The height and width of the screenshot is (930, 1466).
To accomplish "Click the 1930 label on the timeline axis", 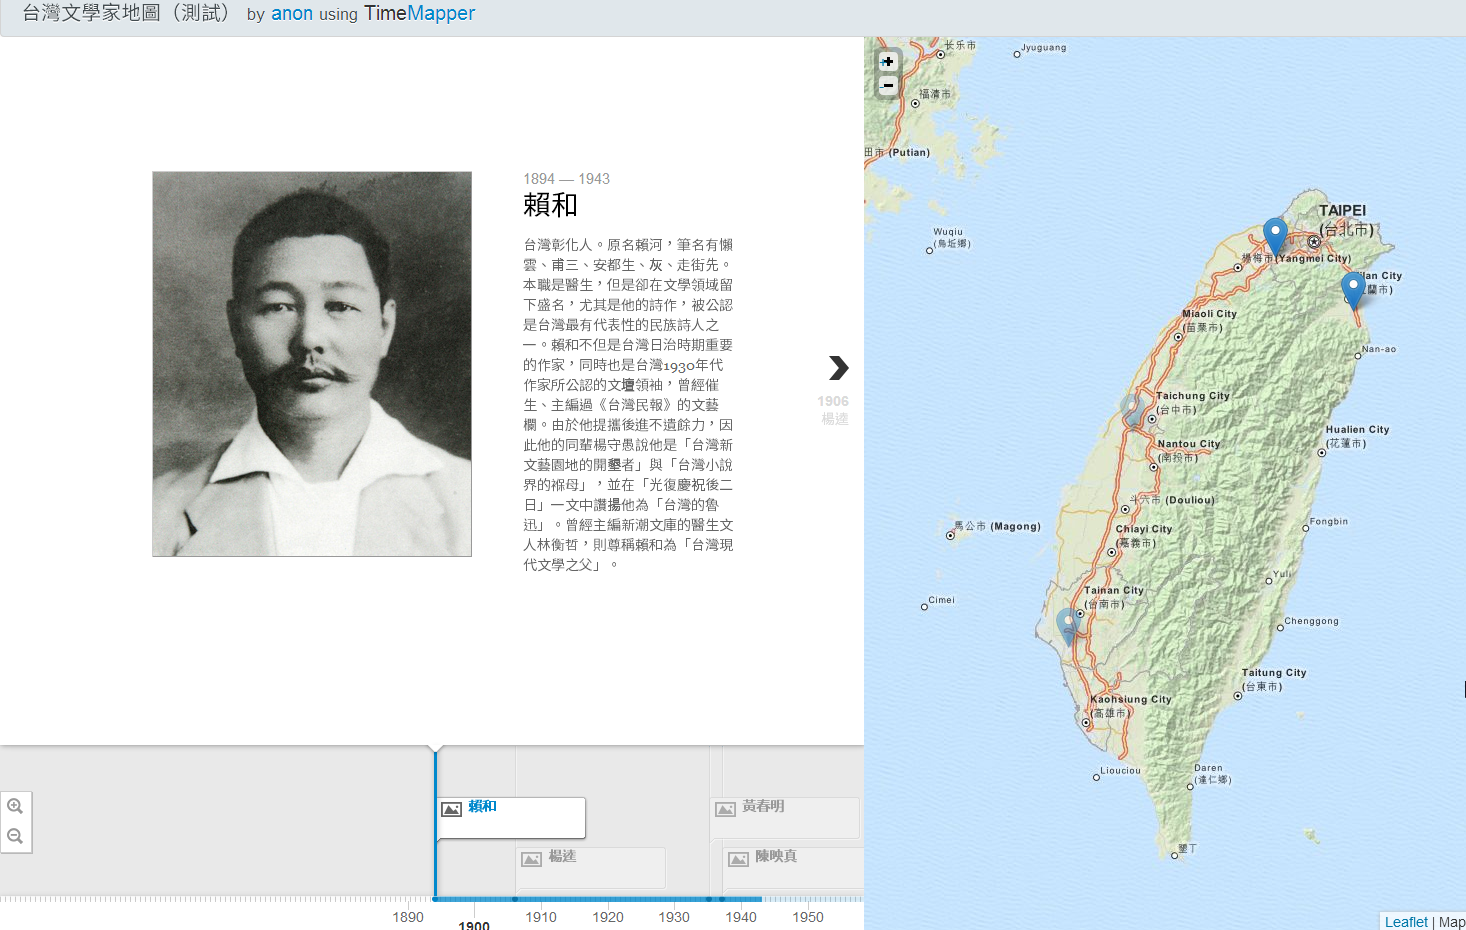I will click(674, 917).
